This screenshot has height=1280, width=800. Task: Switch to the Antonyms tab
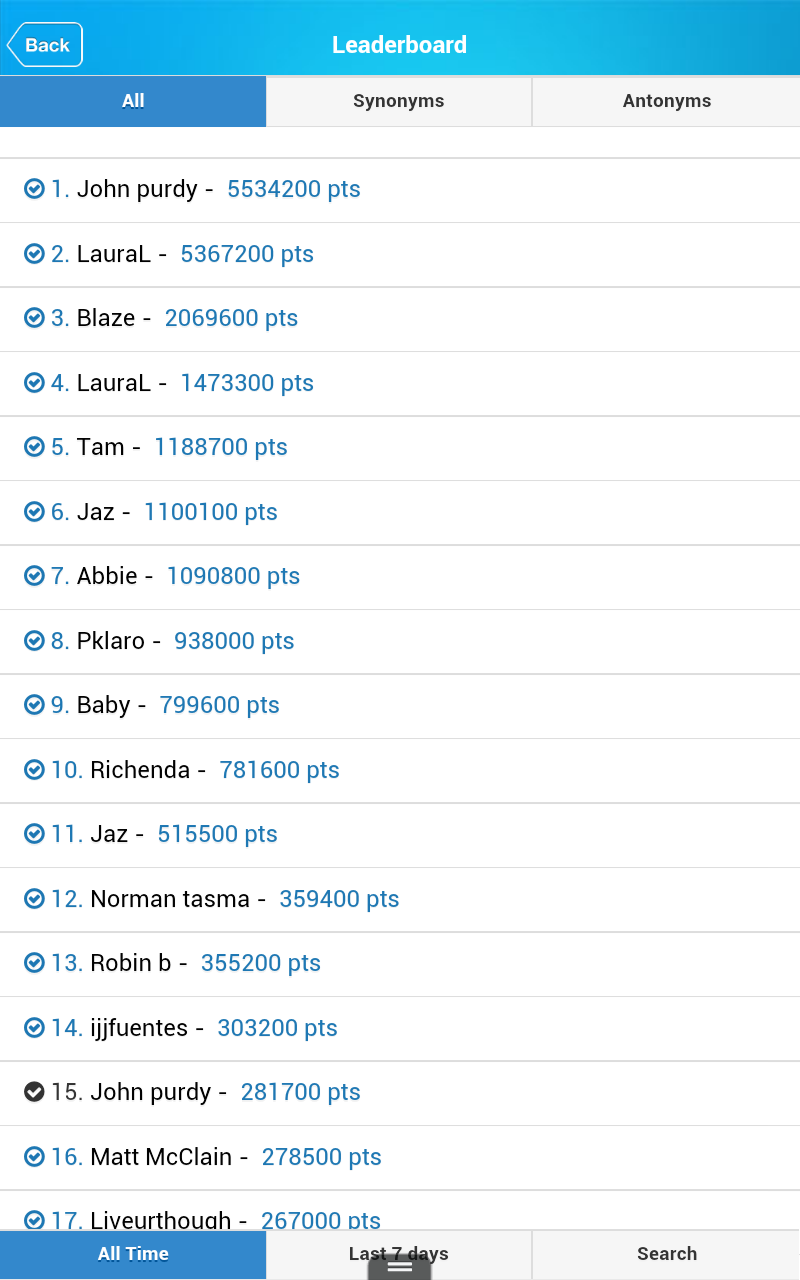(666, 101)
